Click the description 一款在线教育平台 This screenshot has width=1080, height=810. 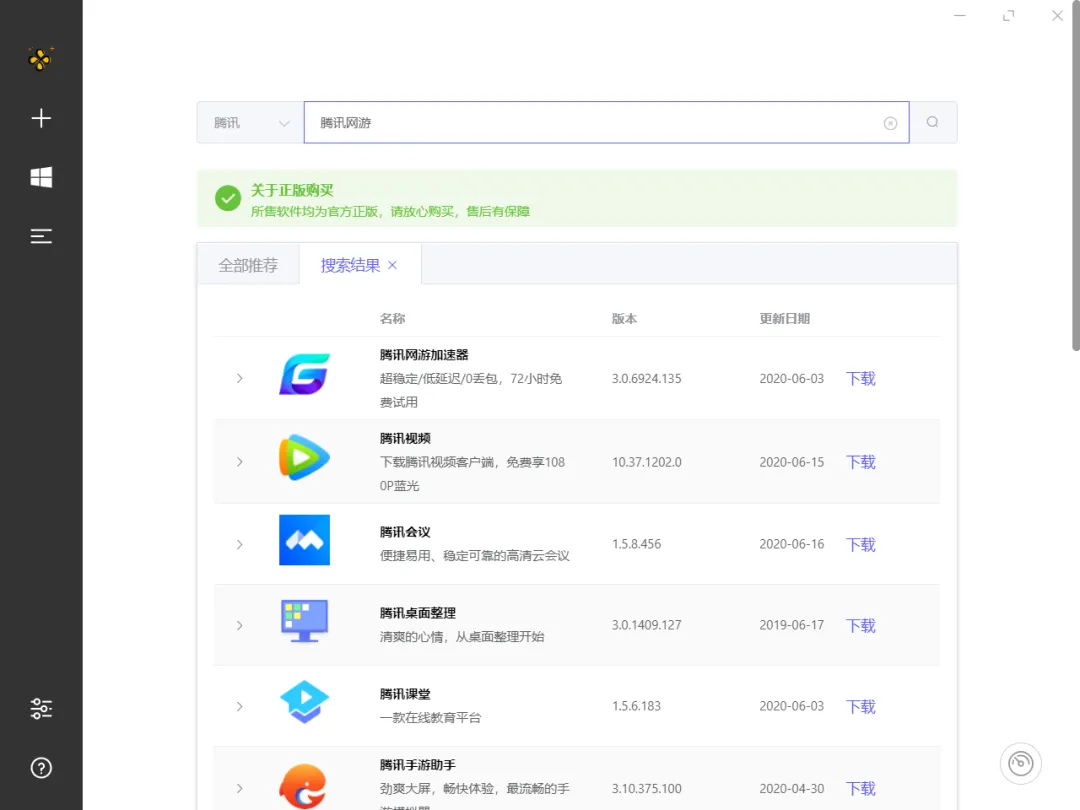[430, 718]
